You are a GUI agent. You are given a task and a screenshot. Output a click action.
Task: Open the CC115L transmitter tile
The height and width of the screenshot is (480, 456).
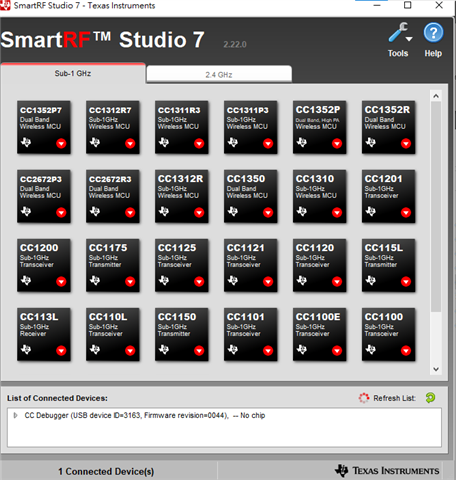[389, 265]
